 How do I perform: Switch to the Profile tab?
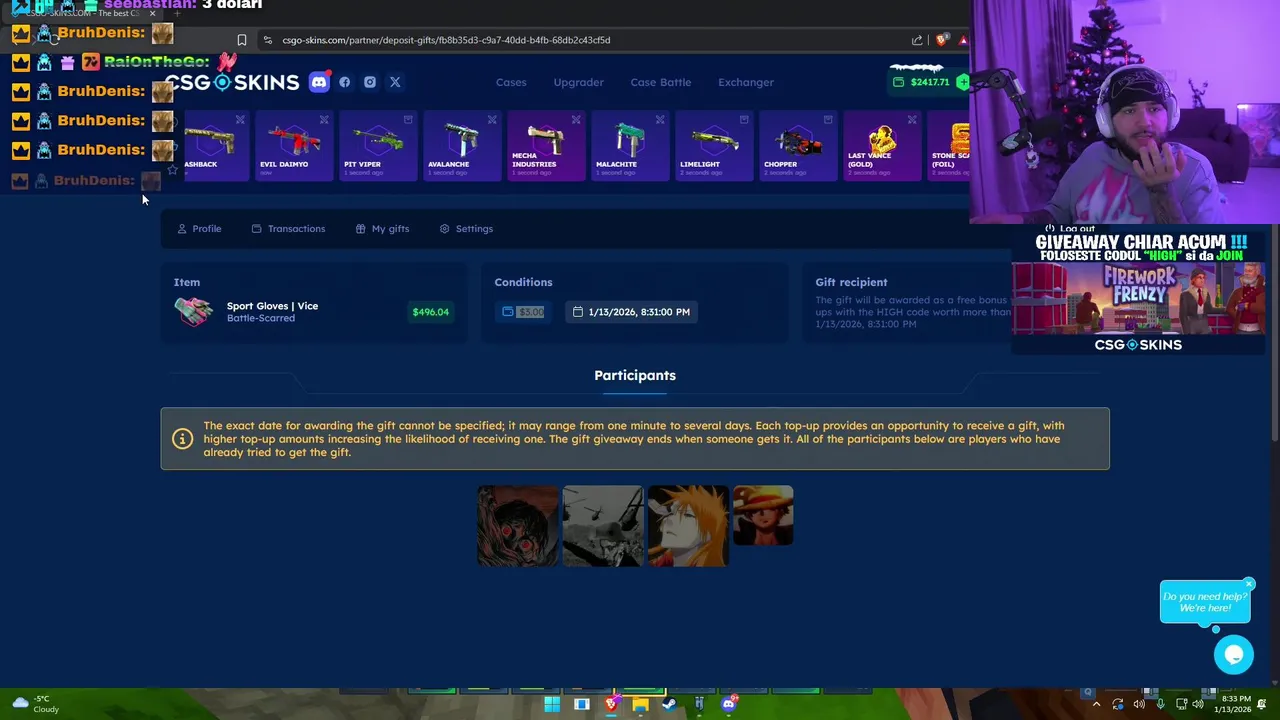[199, 229]
